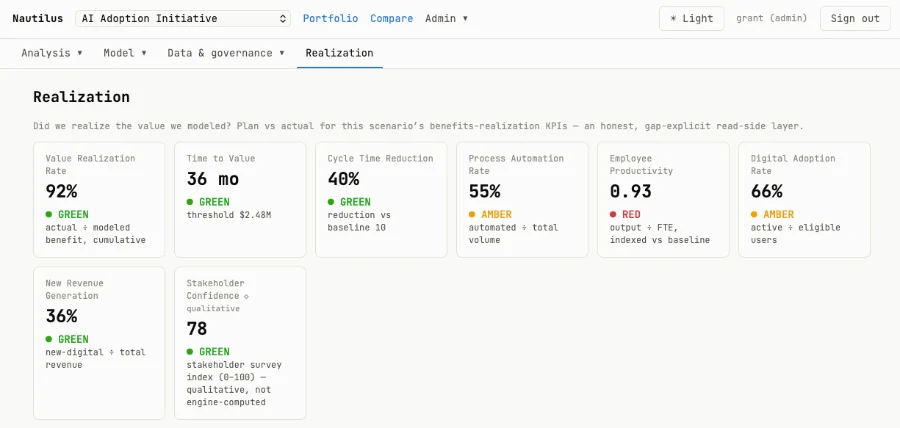Click the 'Did we realize the value' description line
Viewport: 900px width, 428px height.
pos(418,126)
